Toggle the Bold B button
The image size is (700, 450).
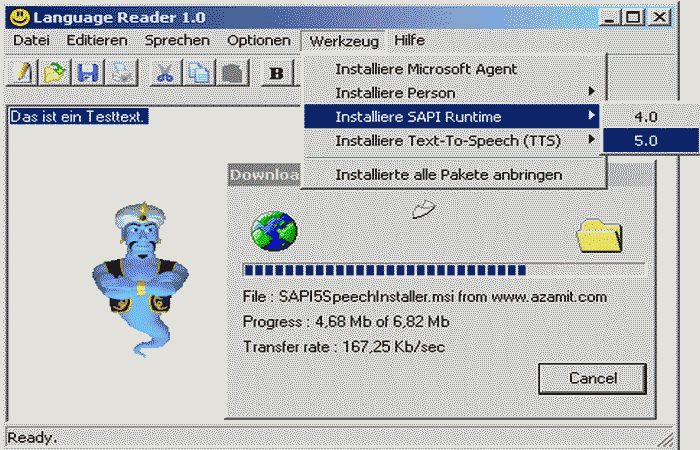(277, 72)
